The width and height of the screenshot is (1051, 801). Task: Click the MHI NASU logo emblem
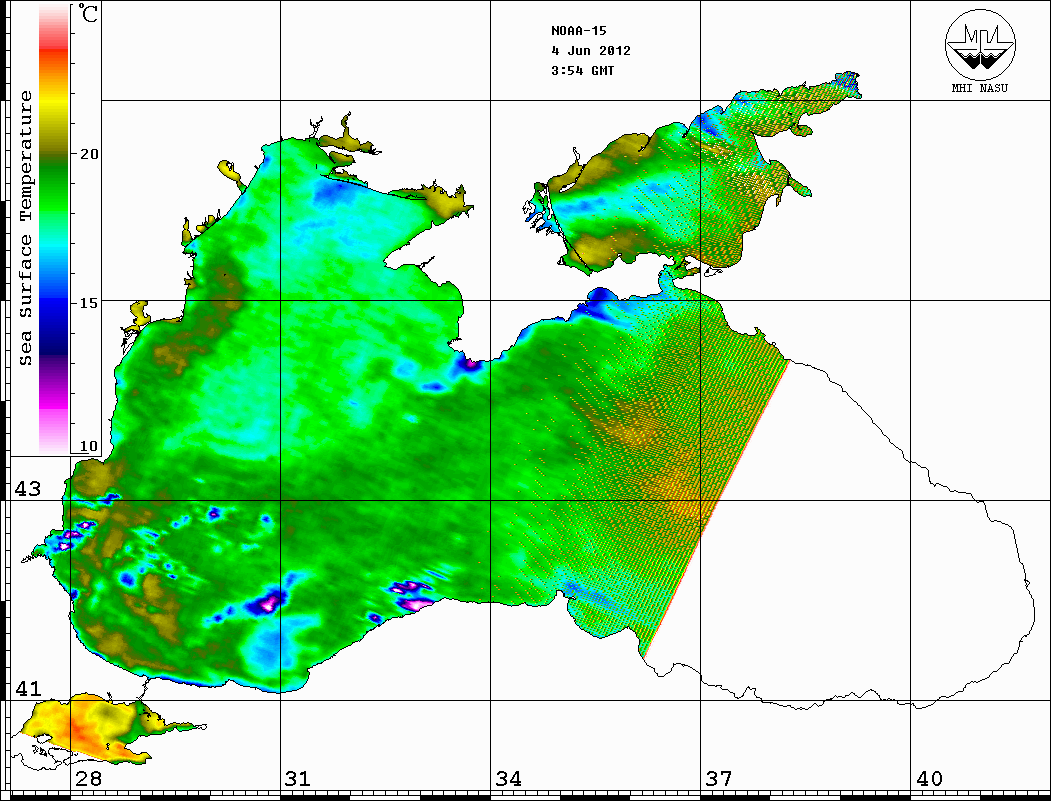980,44
